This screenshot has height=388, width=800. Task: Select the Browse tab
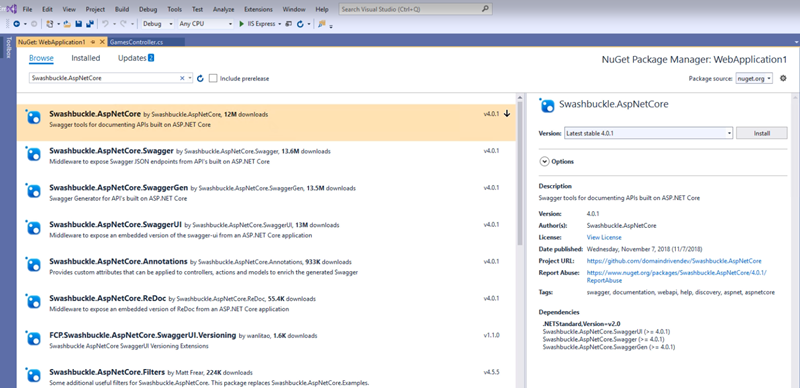tap(41, 58)
